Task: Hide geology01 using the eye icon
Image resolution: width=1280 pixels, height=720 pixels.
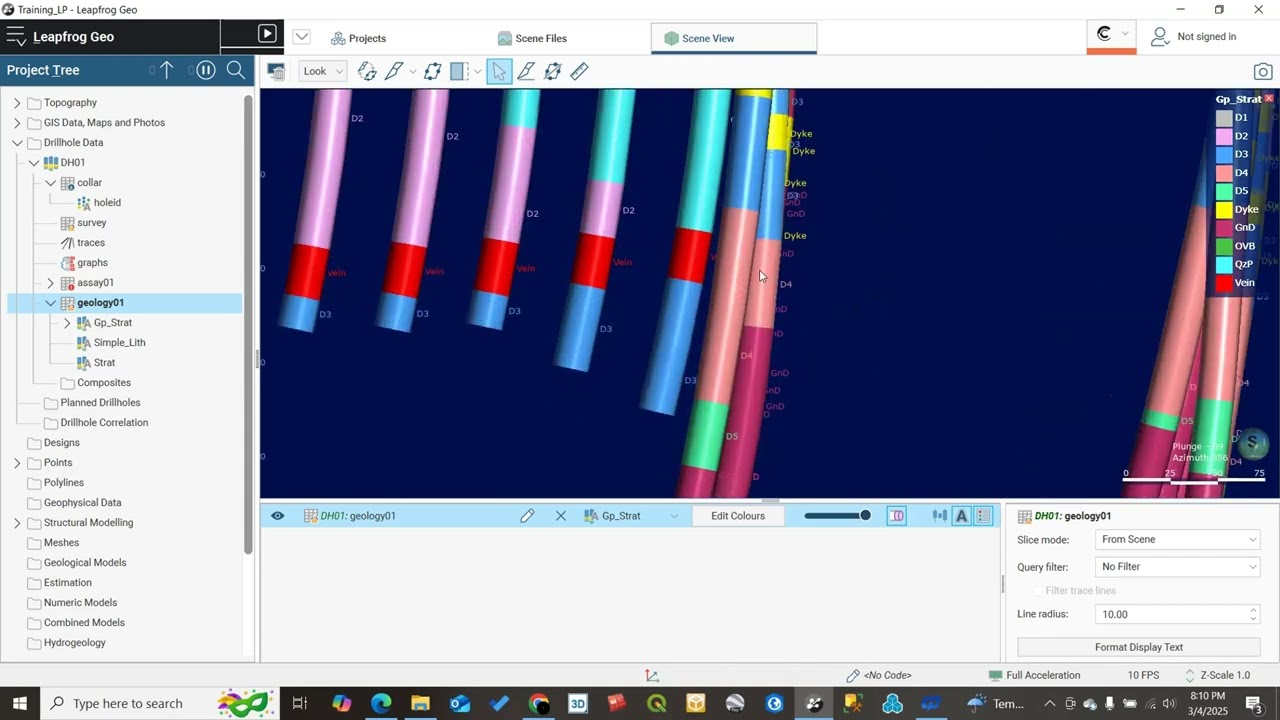Action: tap(277, 516)
